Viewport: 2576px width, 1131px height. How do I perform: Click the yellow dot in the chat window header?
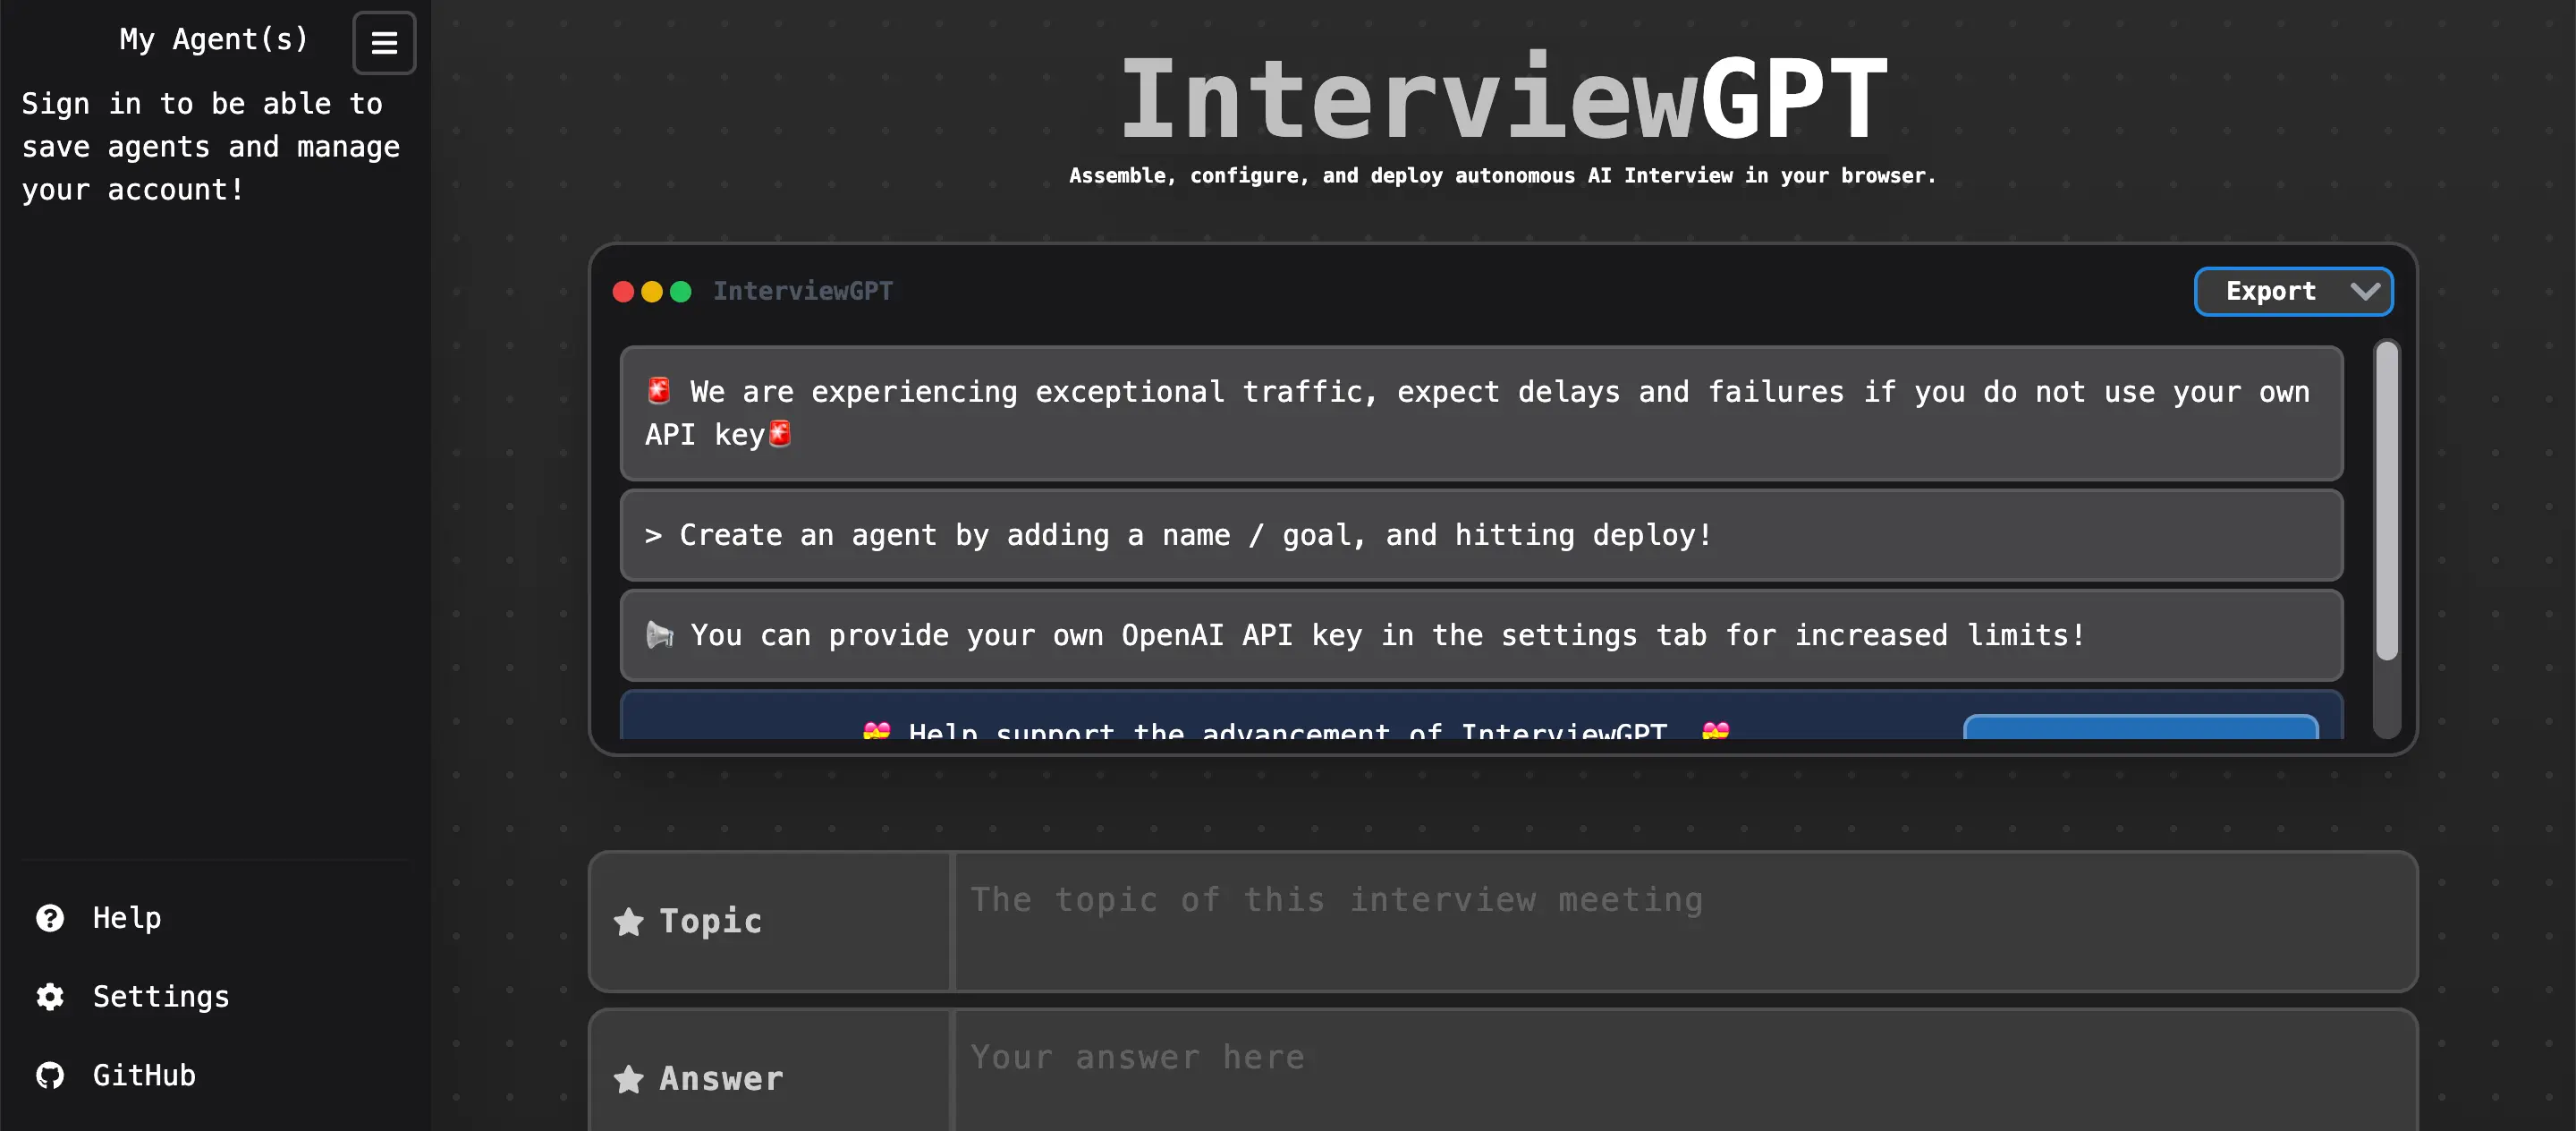(x=652, y=291)
